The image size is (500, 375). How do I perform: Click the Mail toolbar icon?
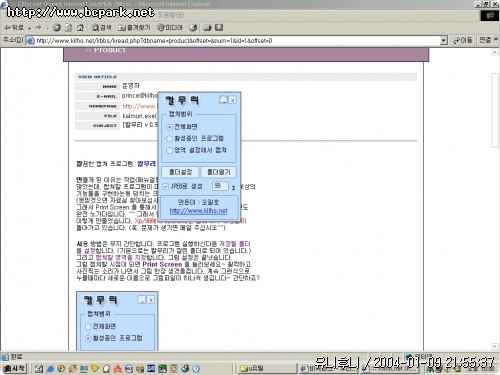[x=207, y=28]
